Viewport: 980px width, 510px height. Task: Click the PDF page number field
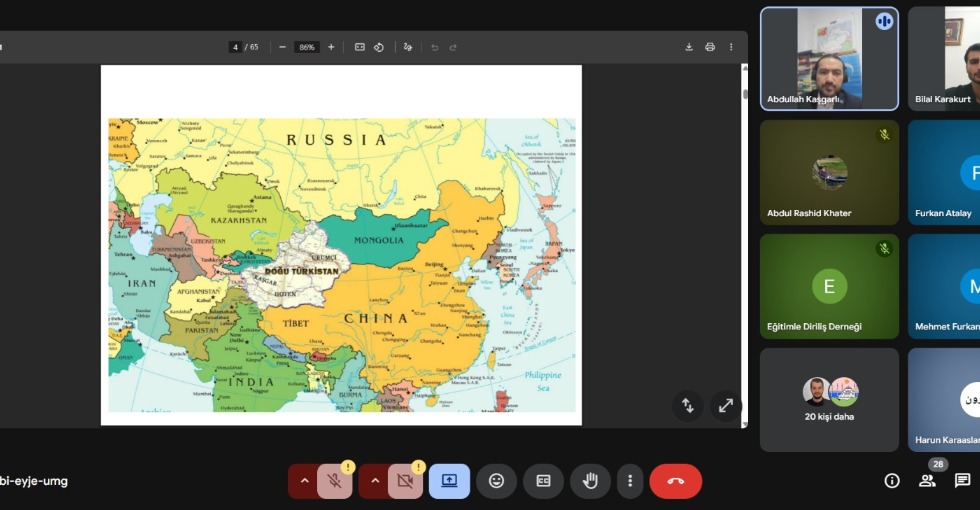pyautogui.click(x=235, y=47)
